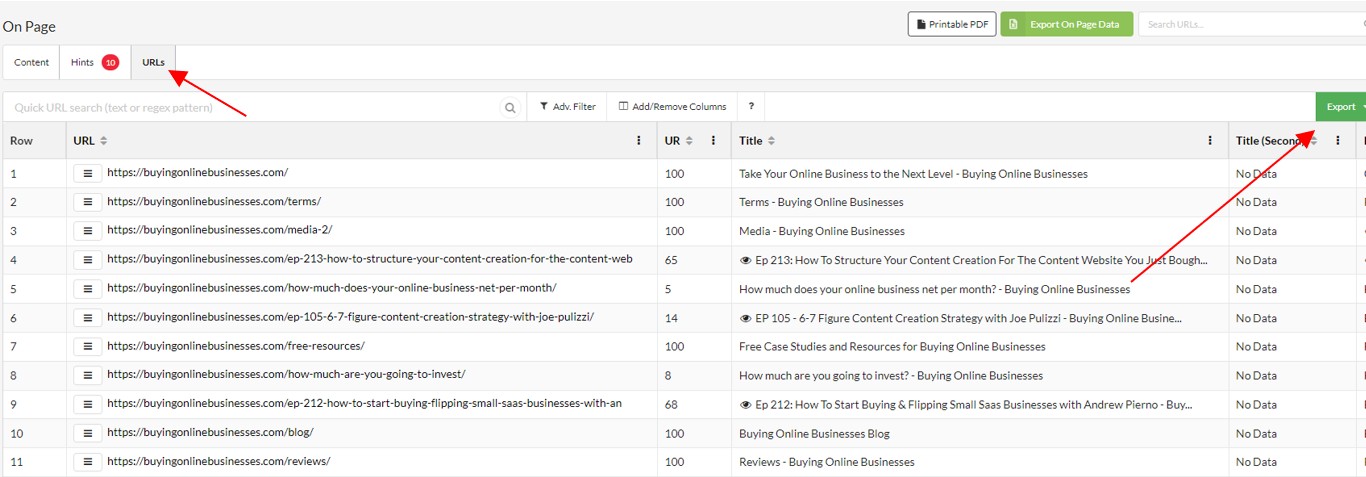This screenshot has width=1366, height=477.
Task: Open row menu icon for ep-212 URL
Action: [87, 405]
